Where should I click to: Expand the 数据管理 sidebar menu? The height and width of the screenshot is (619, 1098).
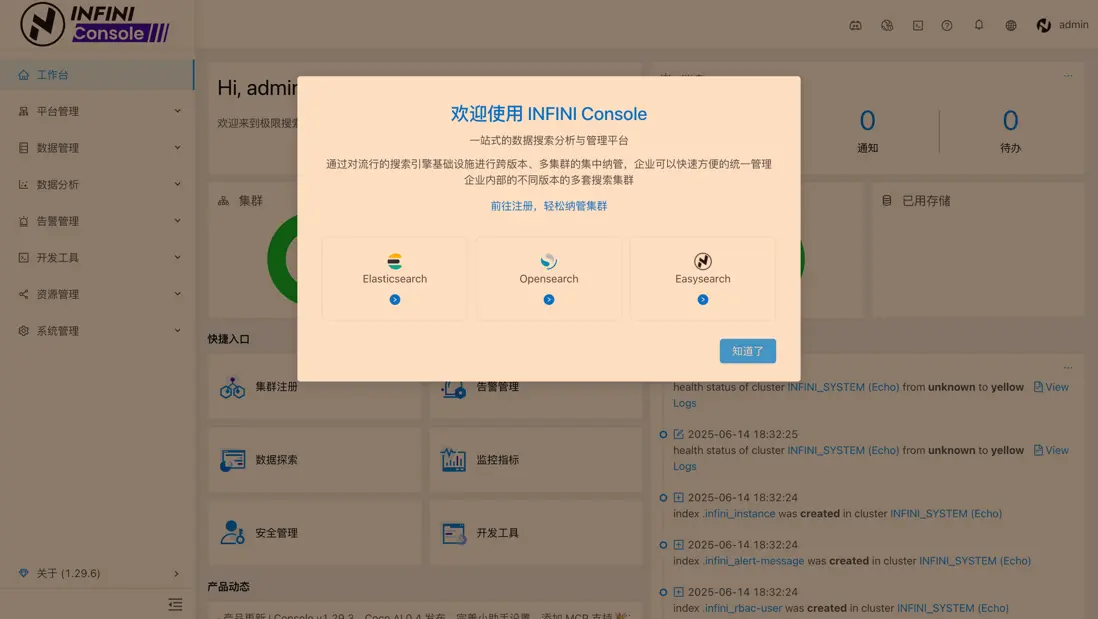[97, 148]
